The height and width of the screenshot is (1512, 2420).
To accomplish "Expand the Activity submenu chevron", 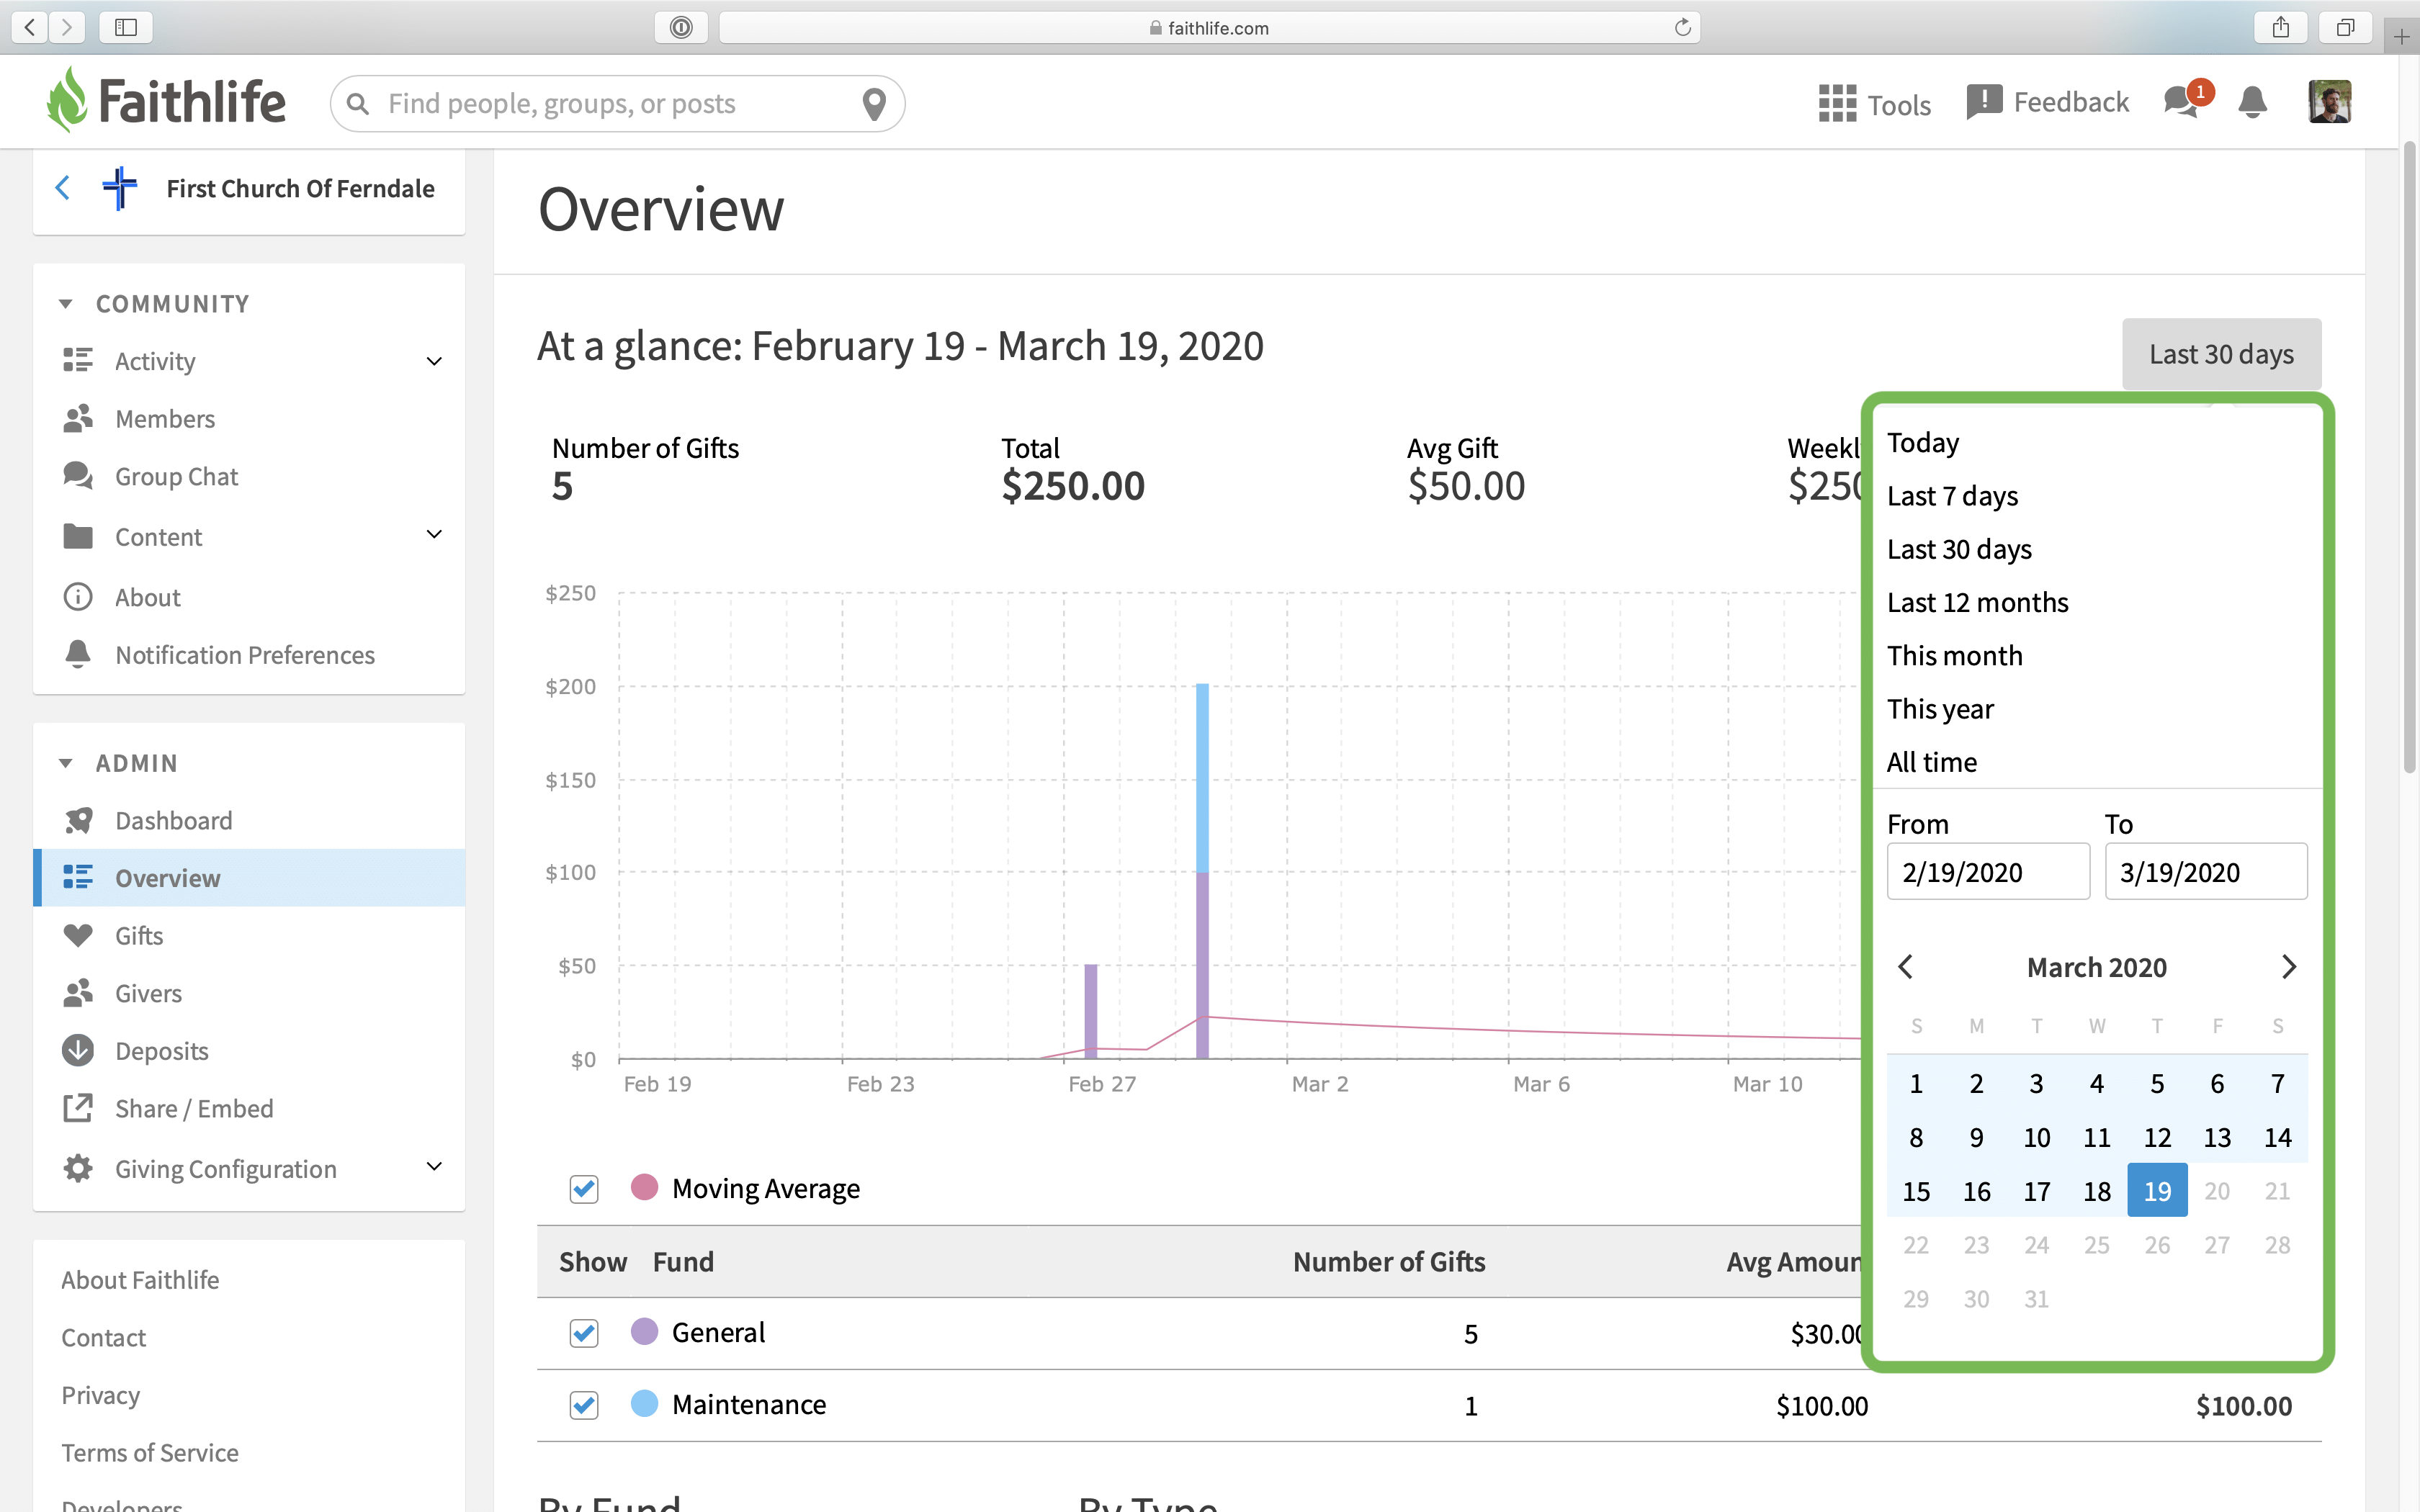I will (x=434, y=361).
